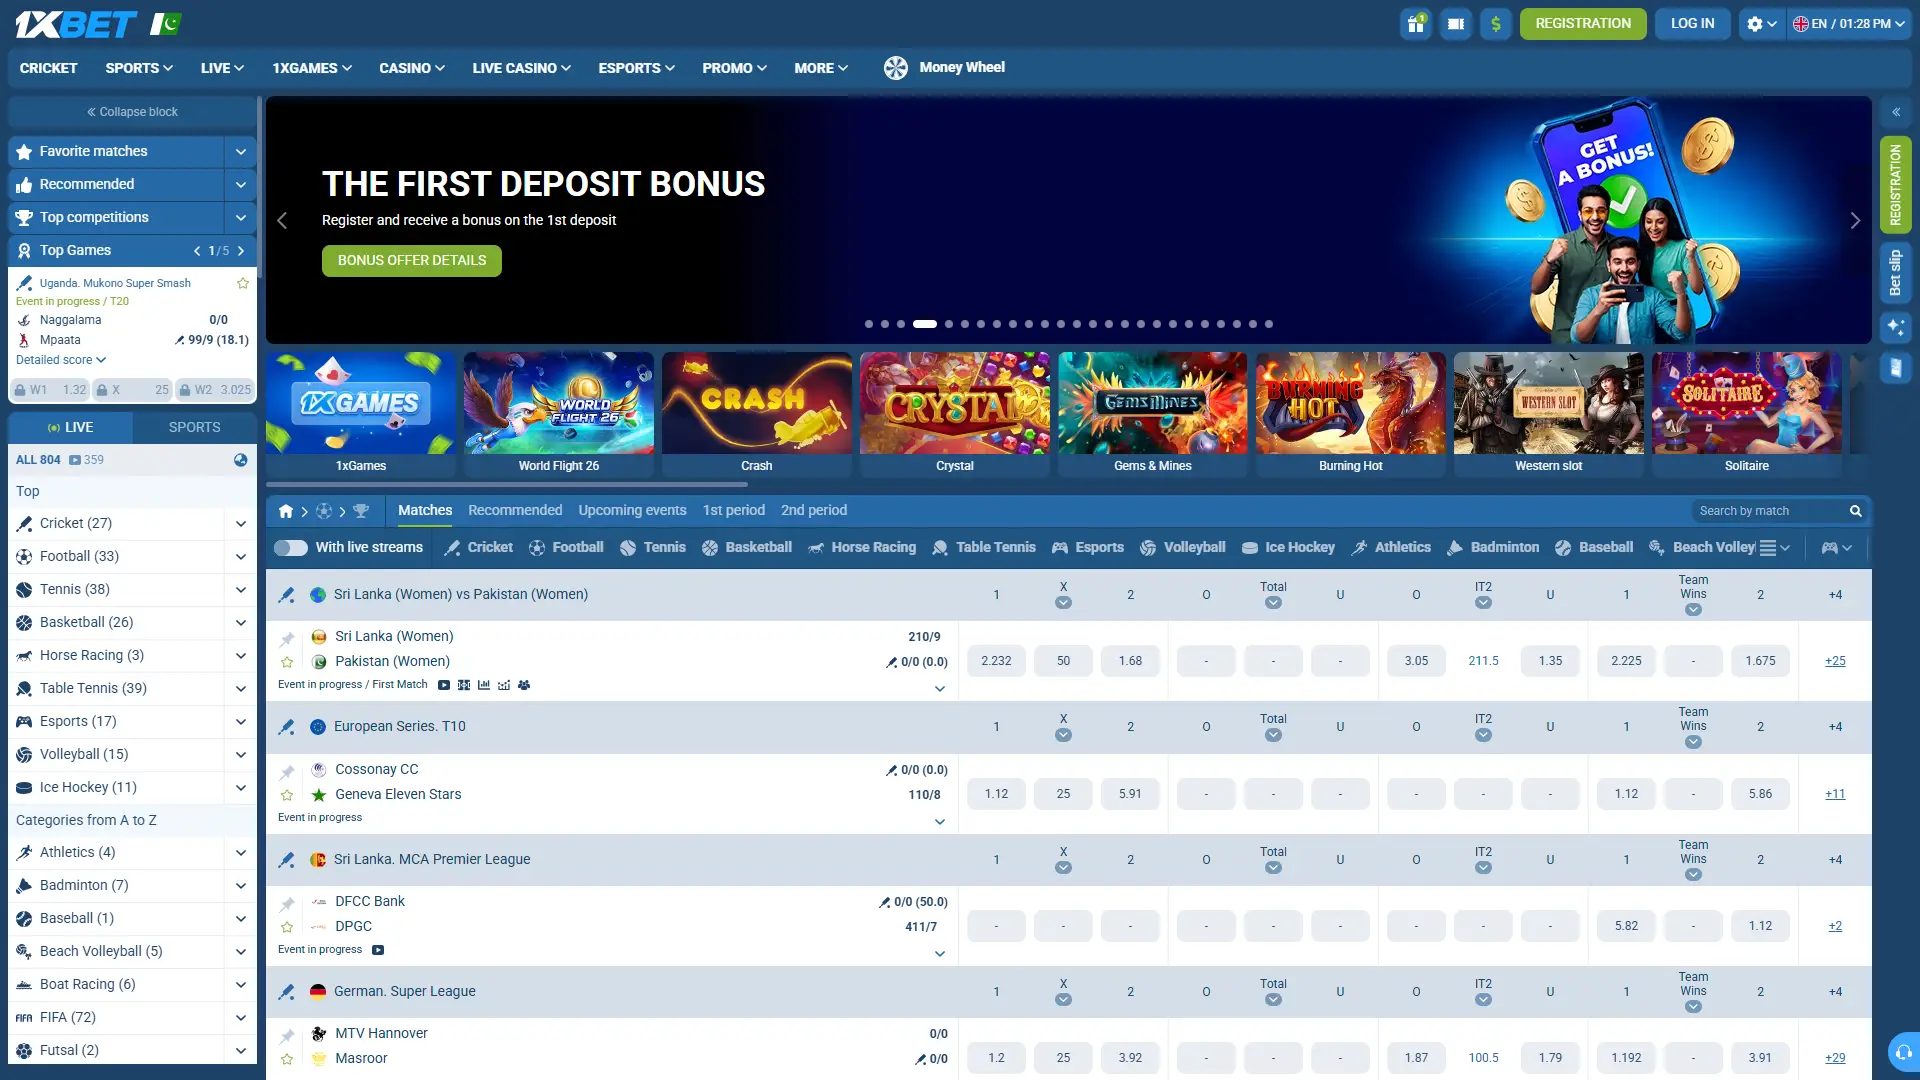This screenshot has width=1920, height=1080.
Task: Expand Ice Hockey (11) in sidebar
Action: pyautogui.click(x=240, y=788)
